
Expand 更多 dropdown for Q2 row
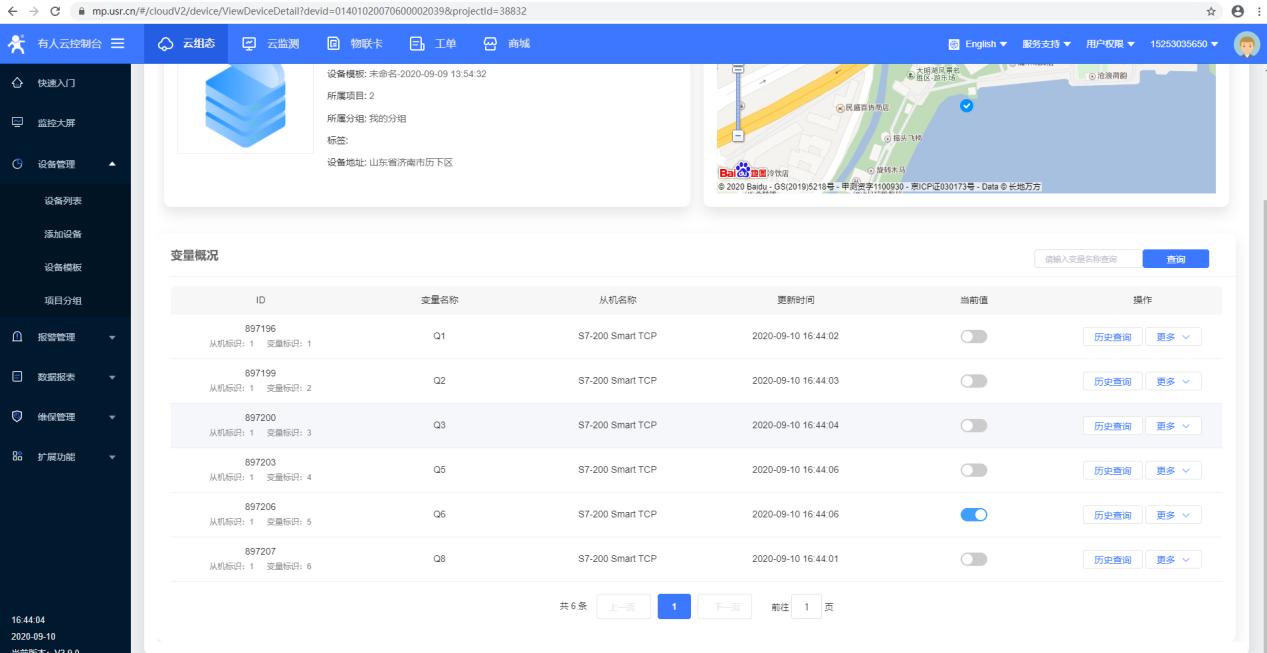[x=1172, y=381]
